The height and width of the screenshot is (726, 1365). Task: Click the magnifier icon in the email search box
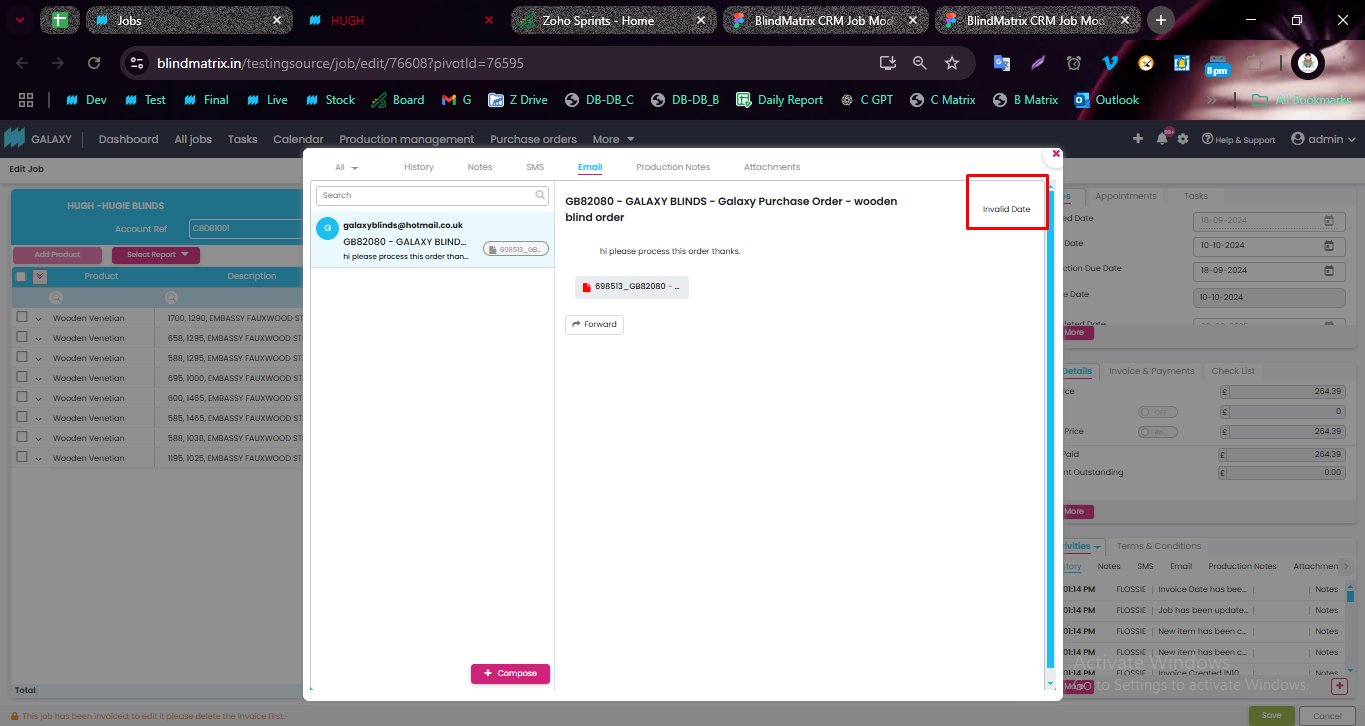[540, 196]
